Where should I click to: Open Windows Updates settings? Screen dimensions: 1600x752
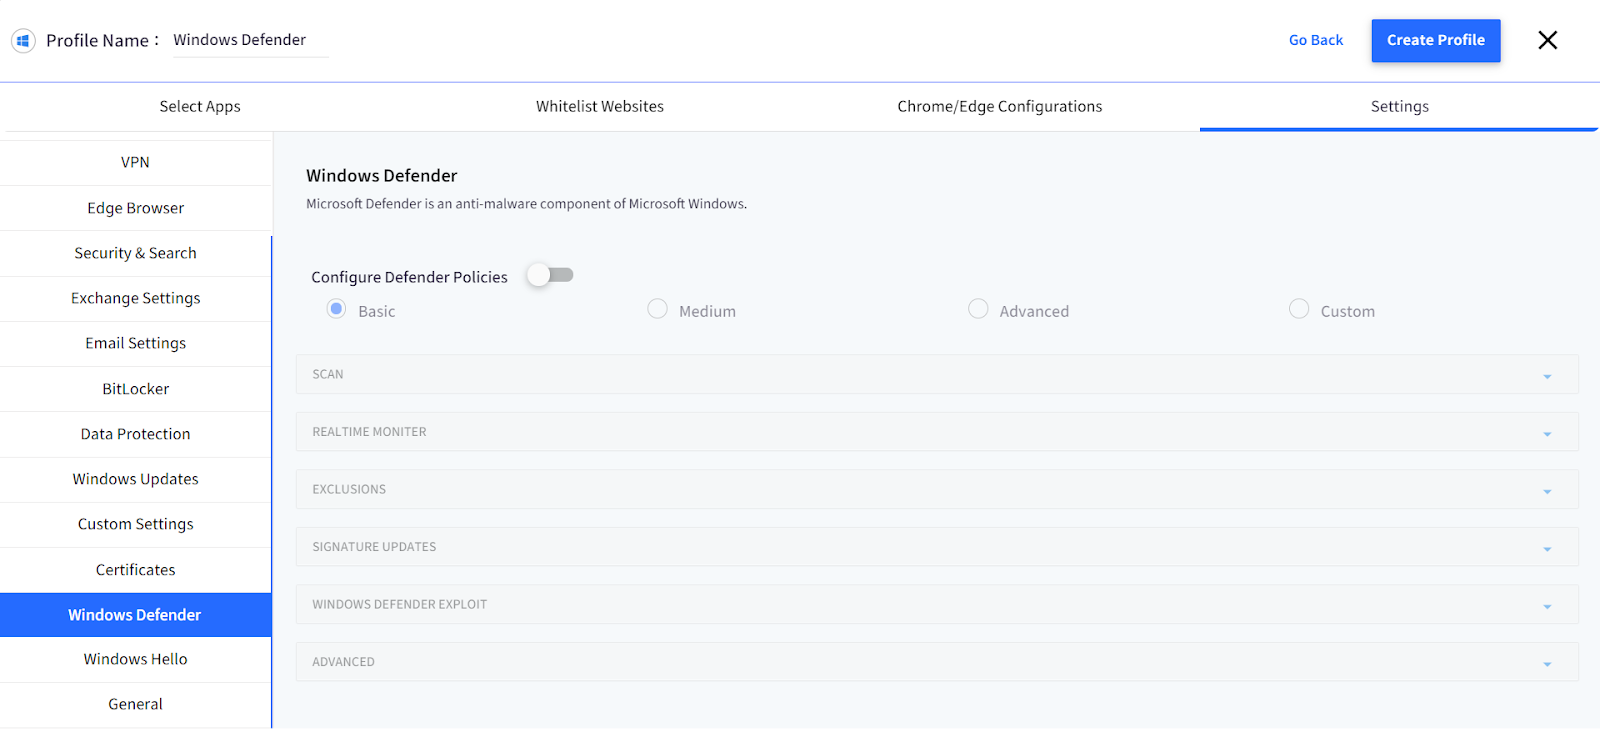coord(136,480)
